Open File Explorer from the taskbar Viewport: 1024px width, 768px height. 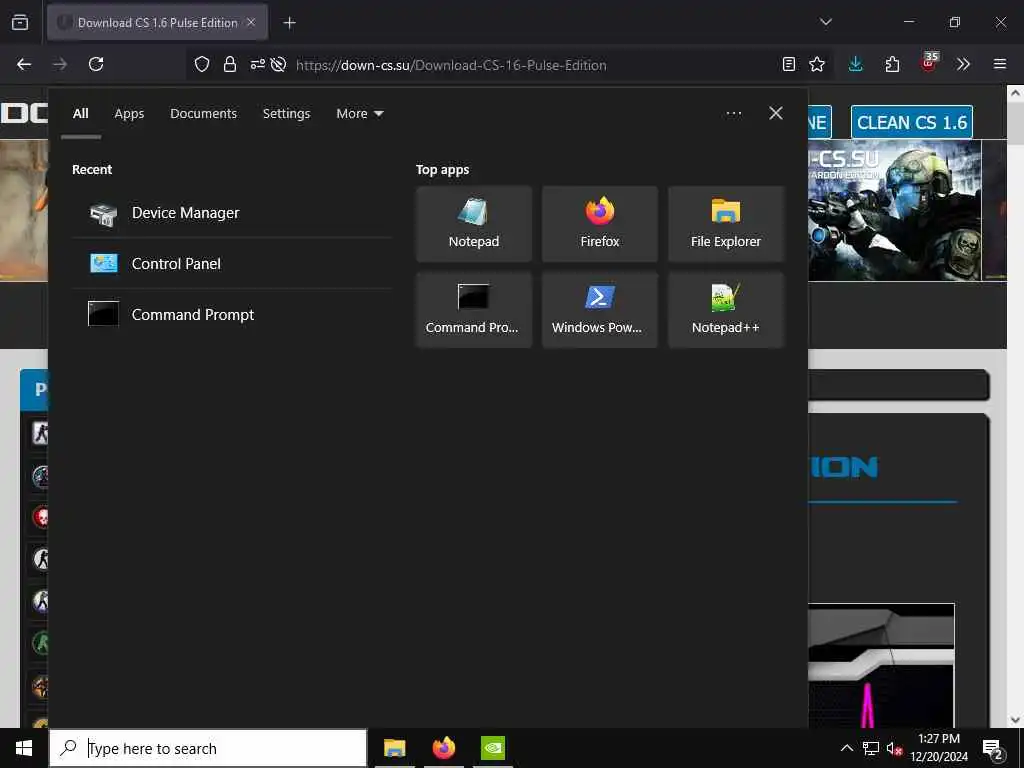[x=394, y=748]
